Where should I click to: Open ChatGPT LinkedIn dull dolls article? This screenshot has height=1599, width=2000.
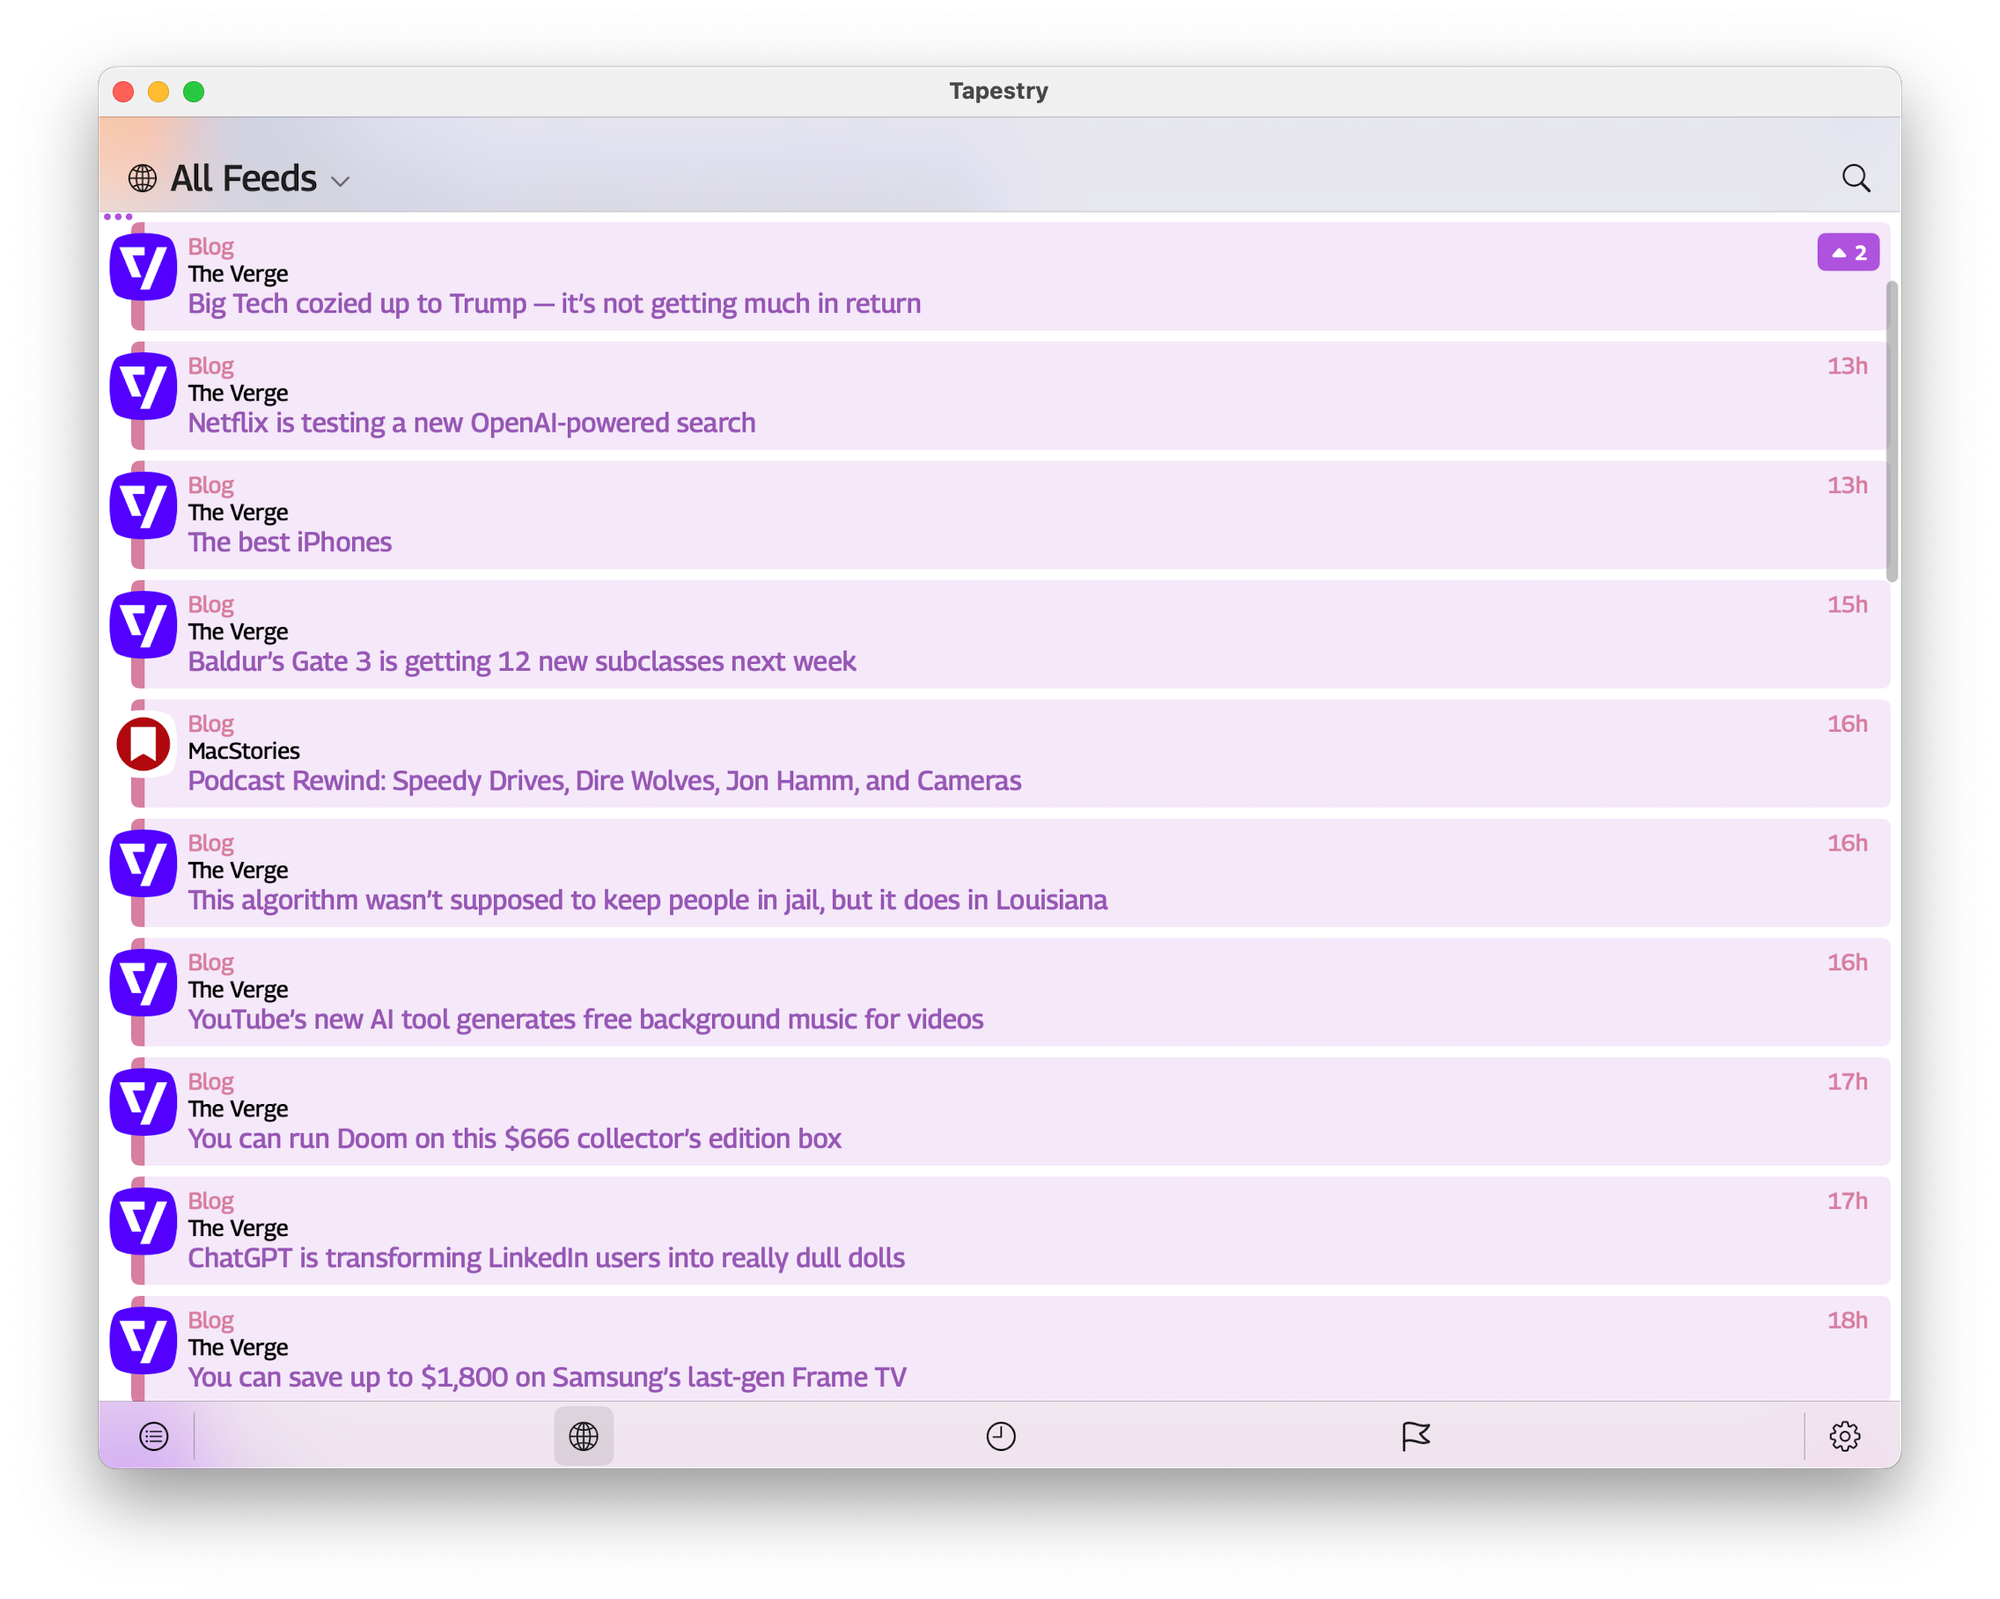(x=546, y=1257)
